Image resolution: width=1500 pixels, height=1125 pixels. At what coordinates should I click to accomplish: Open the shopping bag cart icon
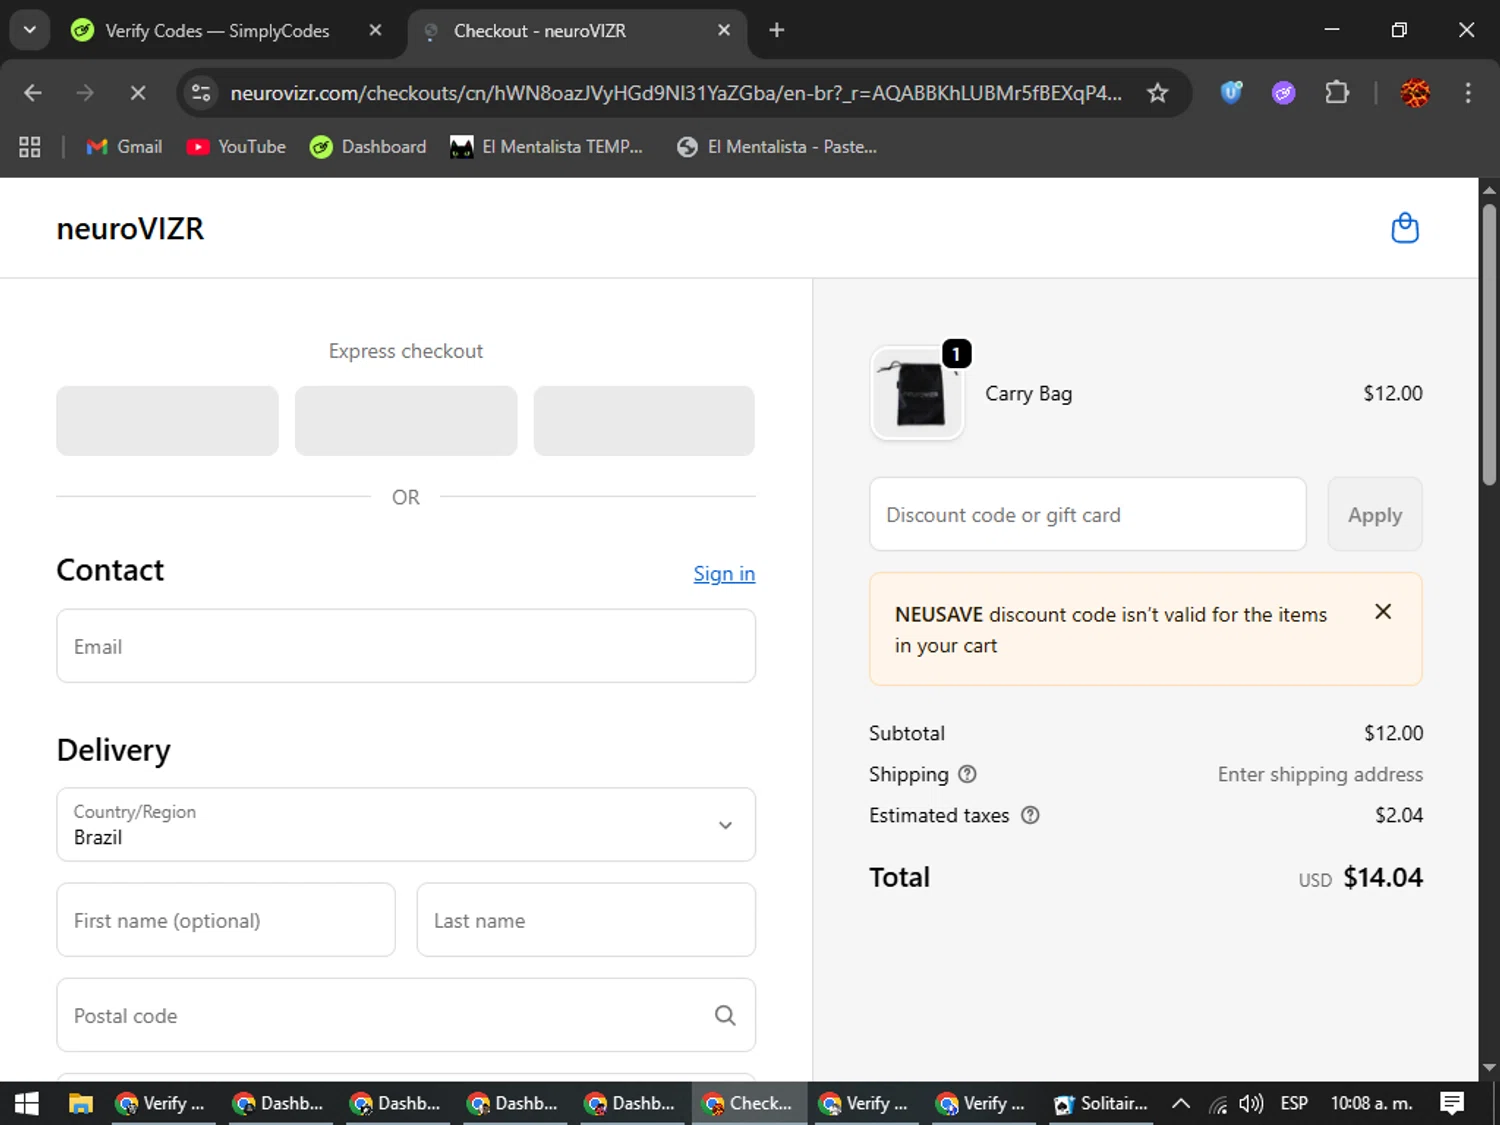tap(1405, 228)
